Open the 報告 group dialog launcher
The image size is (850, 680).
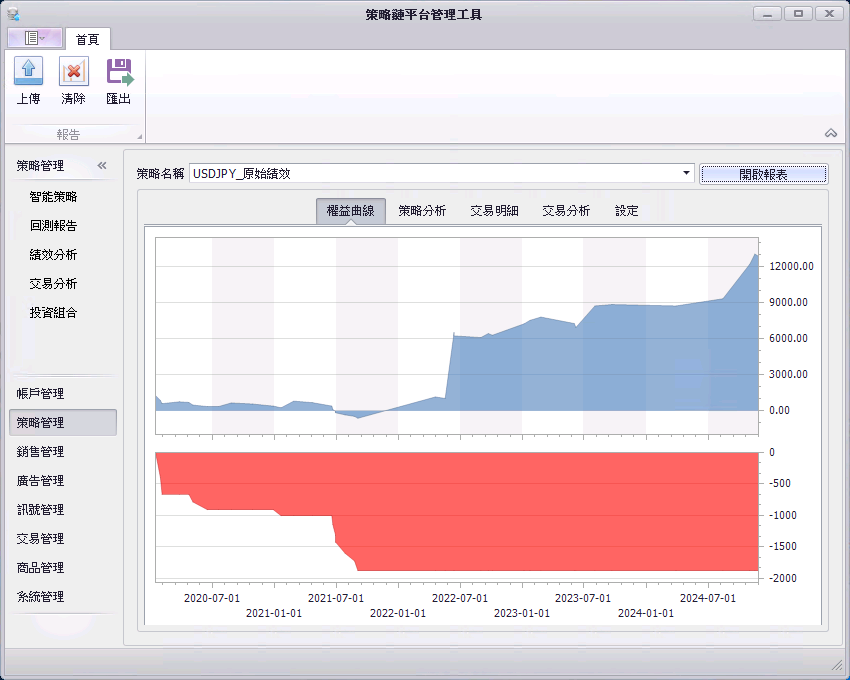click(x=139, y=137)
